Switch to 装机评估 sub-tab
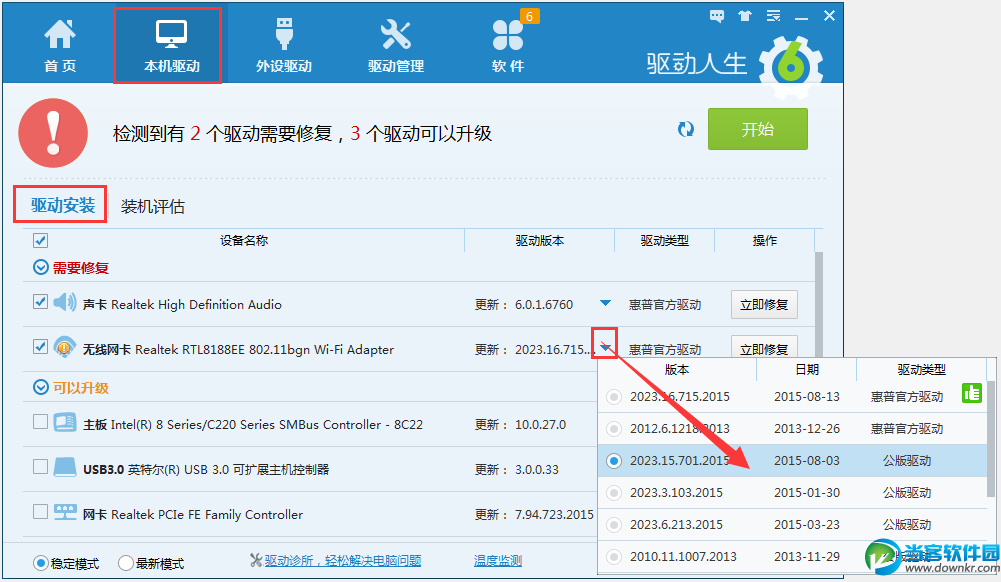1001x582 pixels. click(x=153, y=206)
